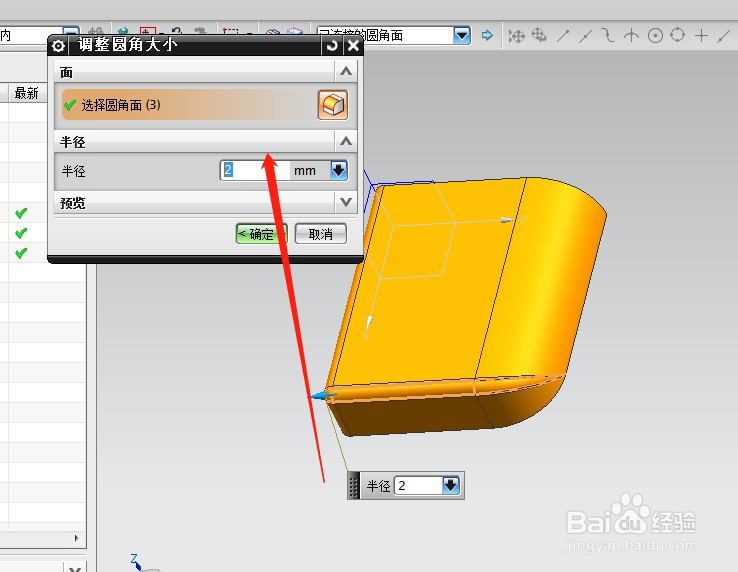This screenshot has height=572, width=738.
Task: Close the 调整圆角大小 dialog
Action: tap(353, 45)
